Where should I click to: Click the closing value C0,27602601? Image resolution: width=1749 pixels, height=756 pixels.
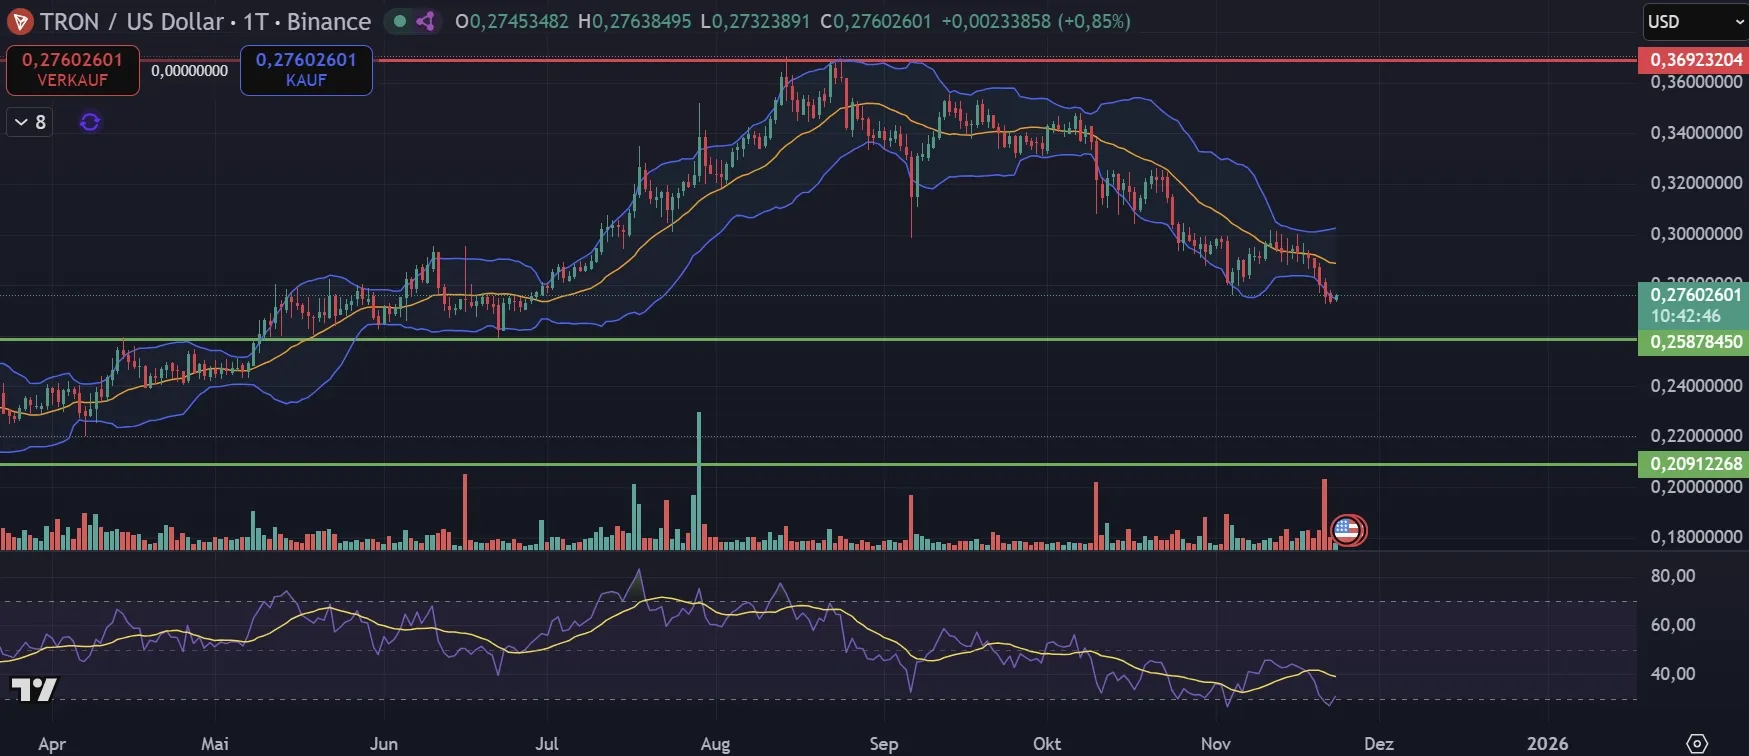[876, 21]
